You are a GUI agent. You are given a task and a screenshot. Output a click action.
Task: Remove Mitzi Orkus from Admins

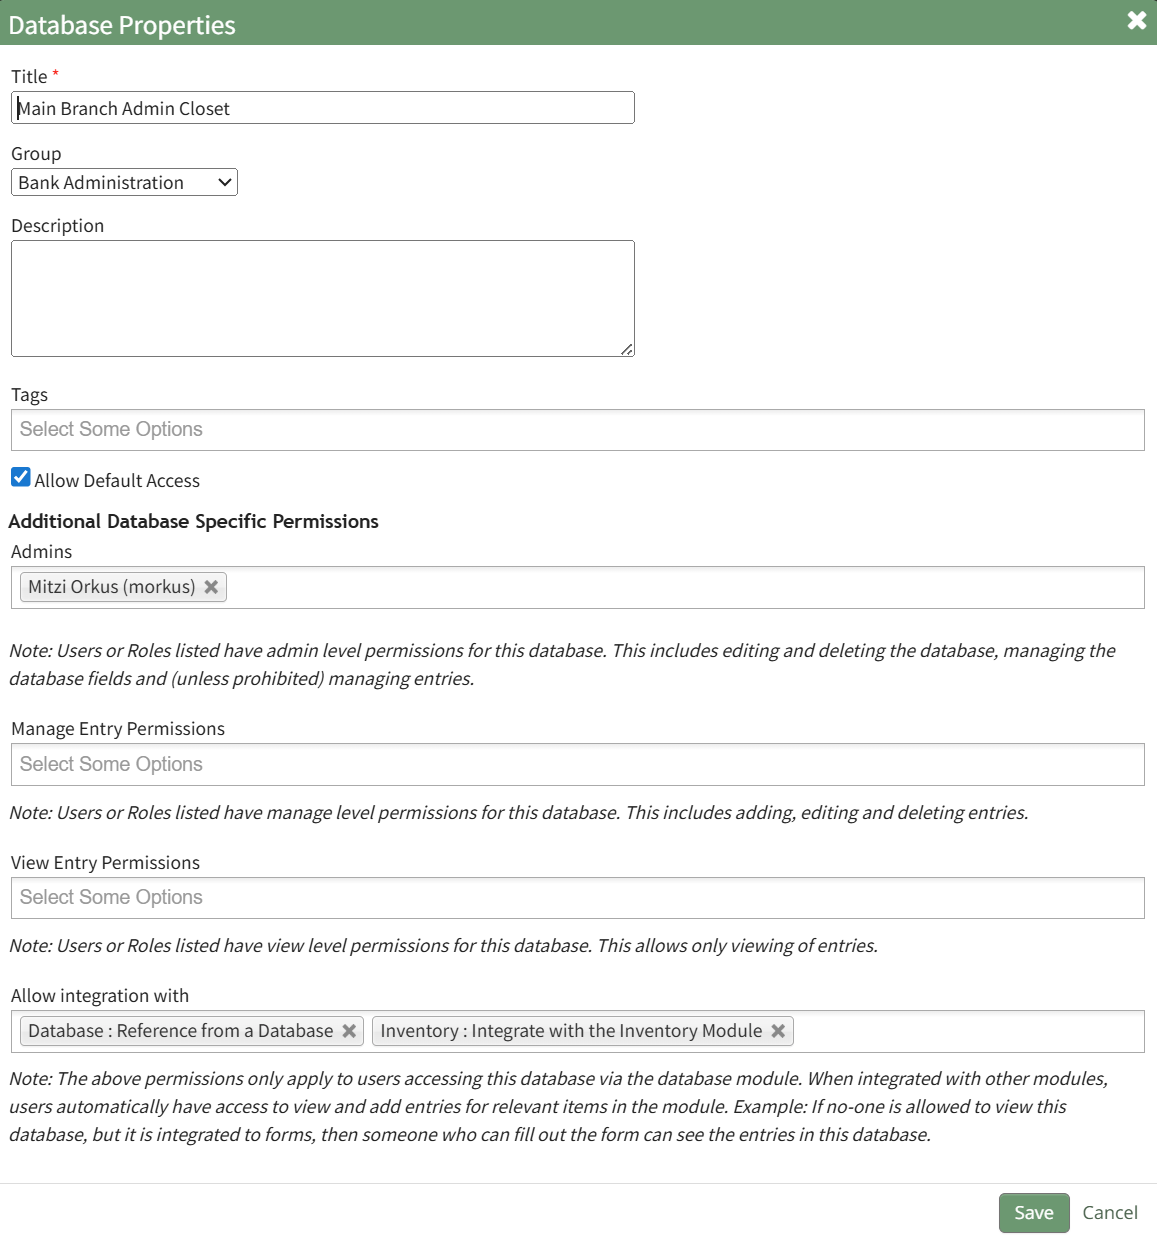click(x=211, y=587)
